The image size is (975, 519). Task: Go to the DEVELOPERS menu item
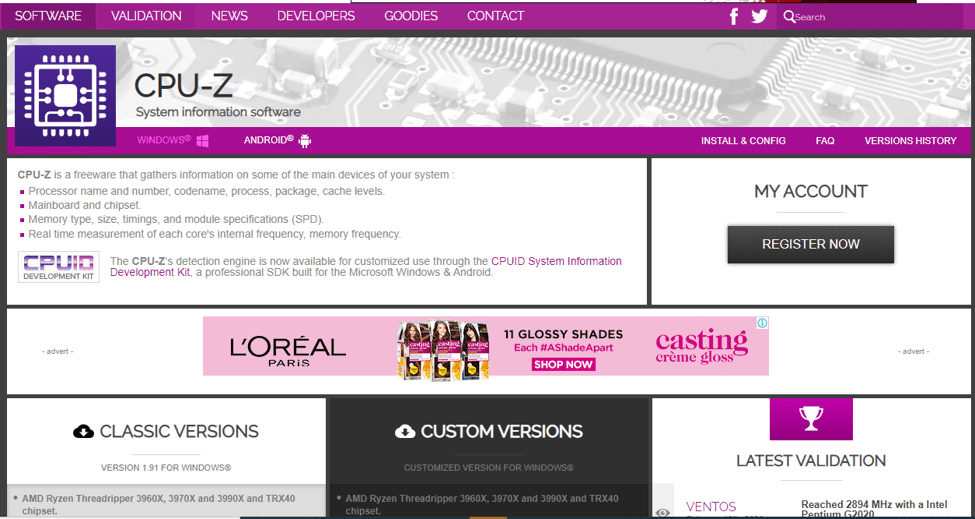point(315,16)
